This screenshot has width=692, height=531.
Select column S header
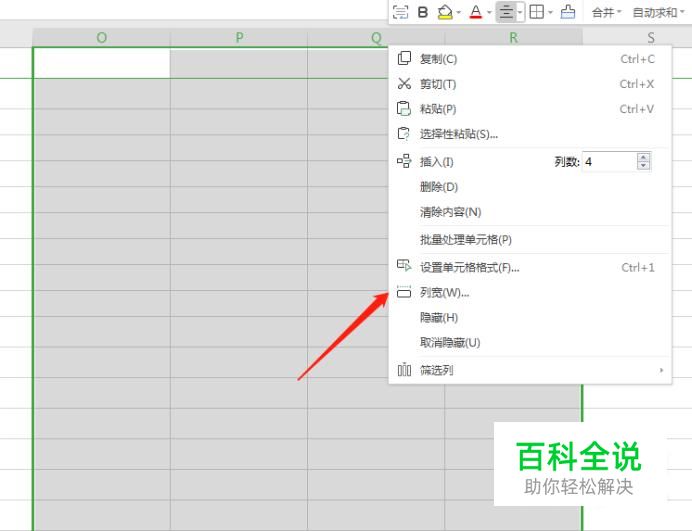[651, 38]
